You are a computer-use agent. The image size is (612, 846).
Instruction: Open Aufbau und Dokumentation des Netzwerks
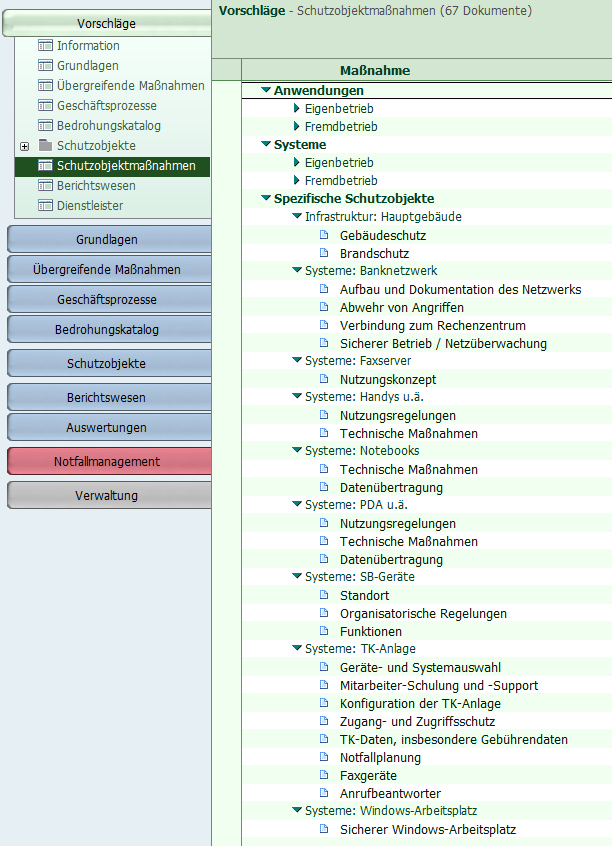point(460,290)
